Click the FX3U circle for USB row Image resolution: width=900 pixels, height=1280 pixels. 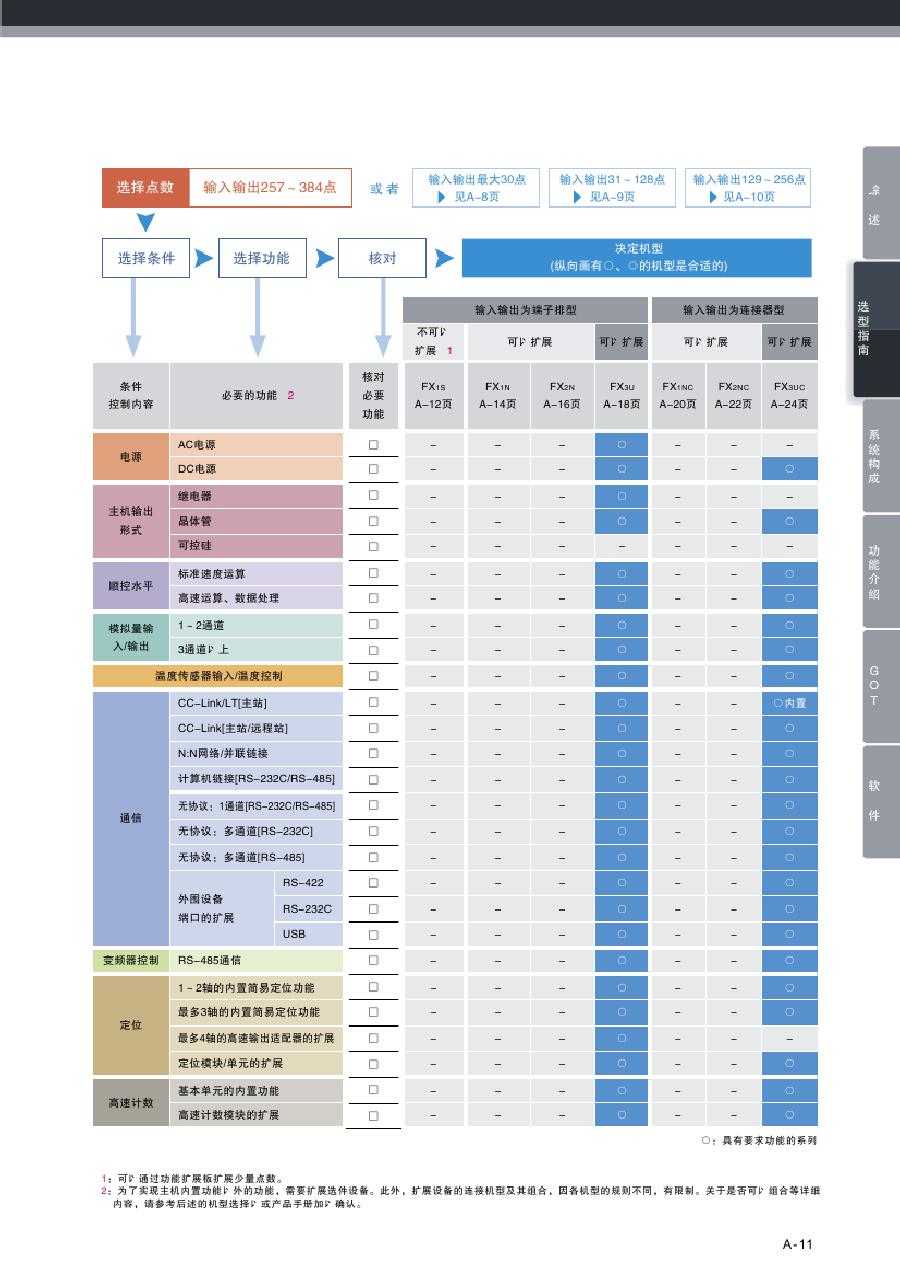[x=621, y=935]
